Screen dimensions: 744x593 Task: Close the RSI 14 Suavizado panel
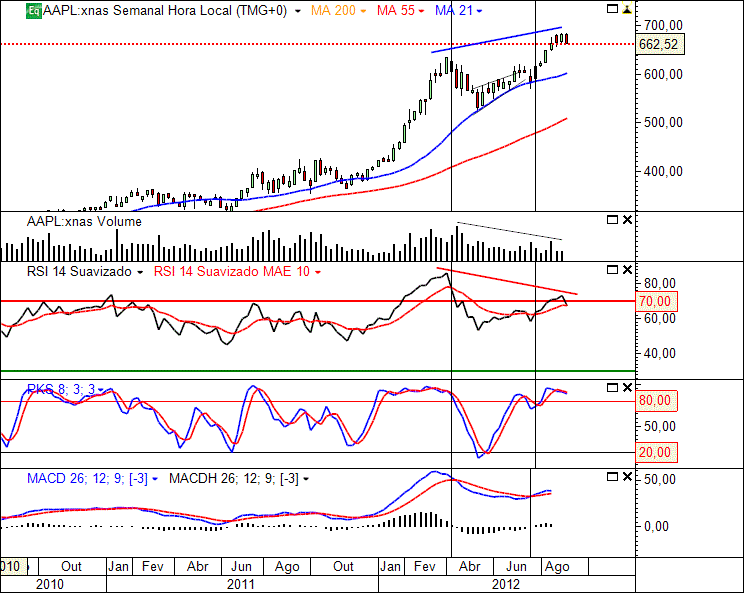[627, 269]
